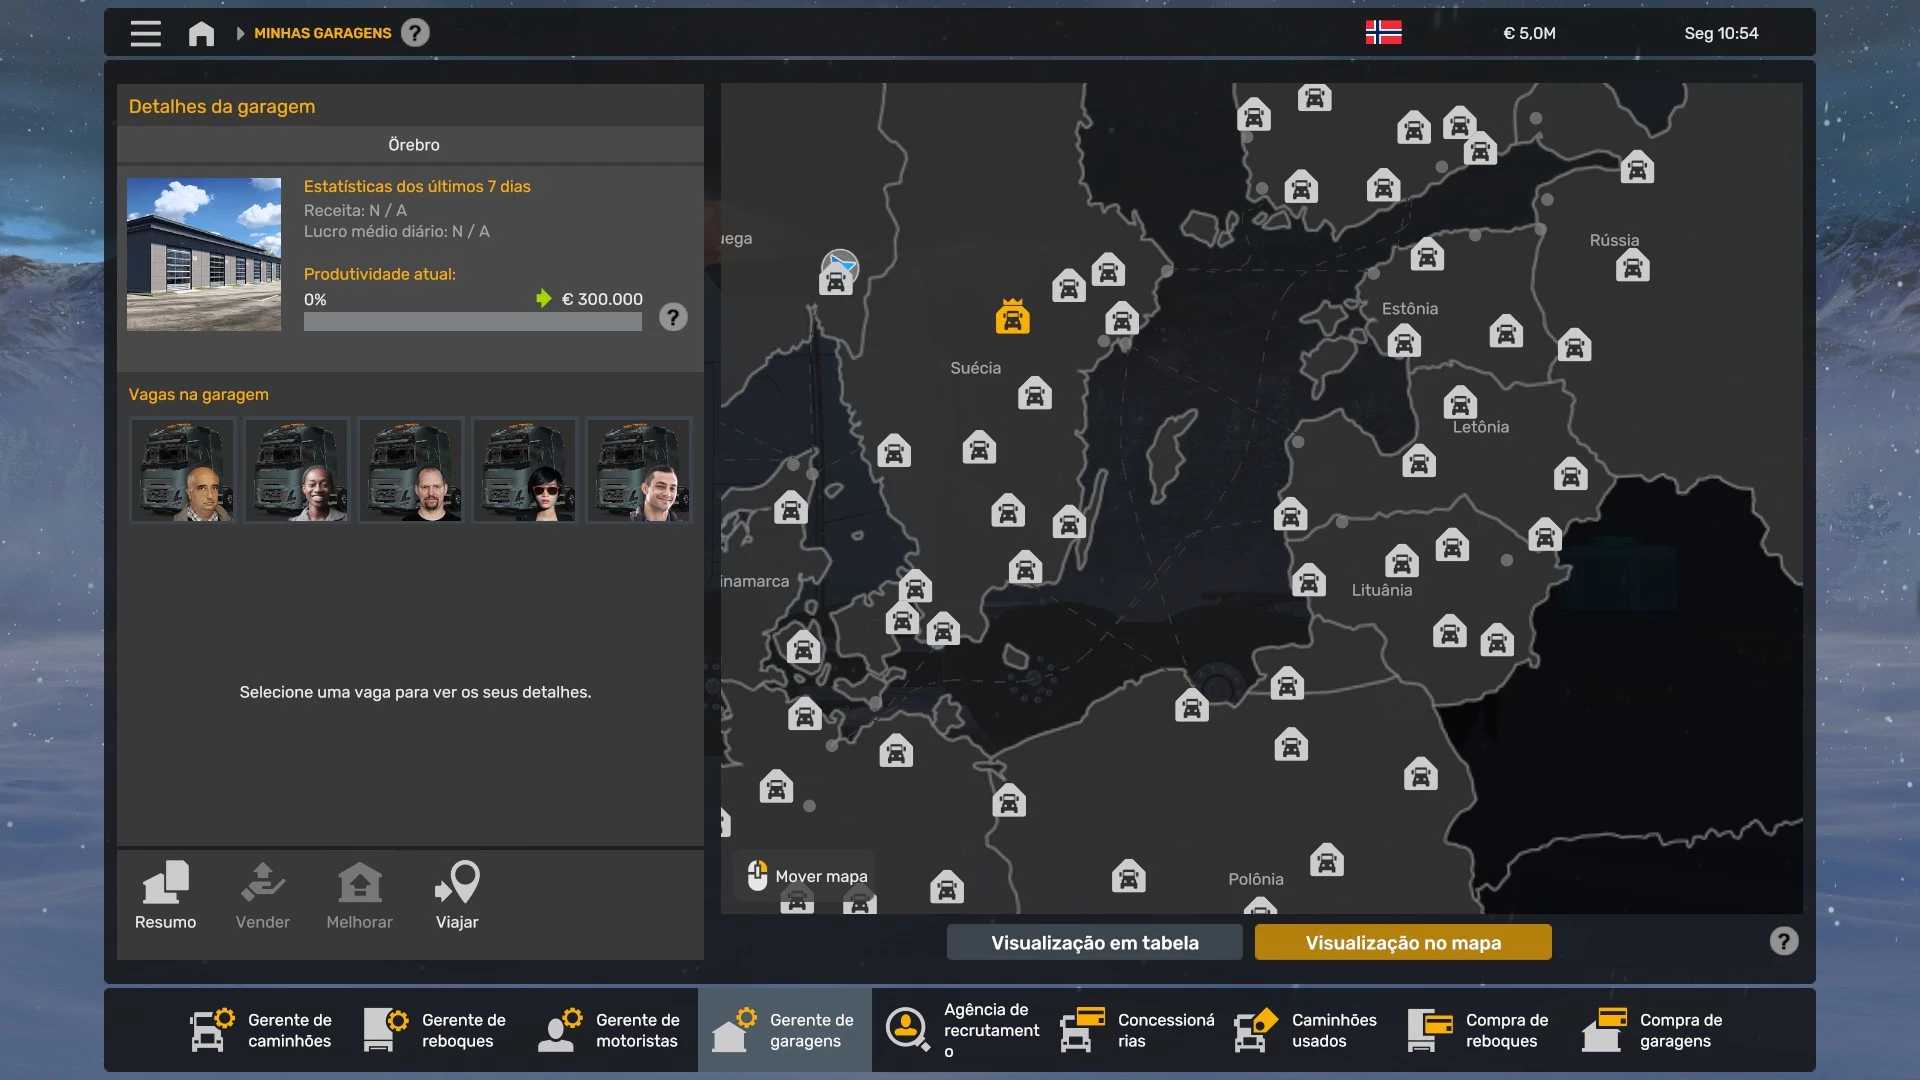Select Visualização no mapa view
Screen dimensions: 1920x1080
pos(1402,942)
